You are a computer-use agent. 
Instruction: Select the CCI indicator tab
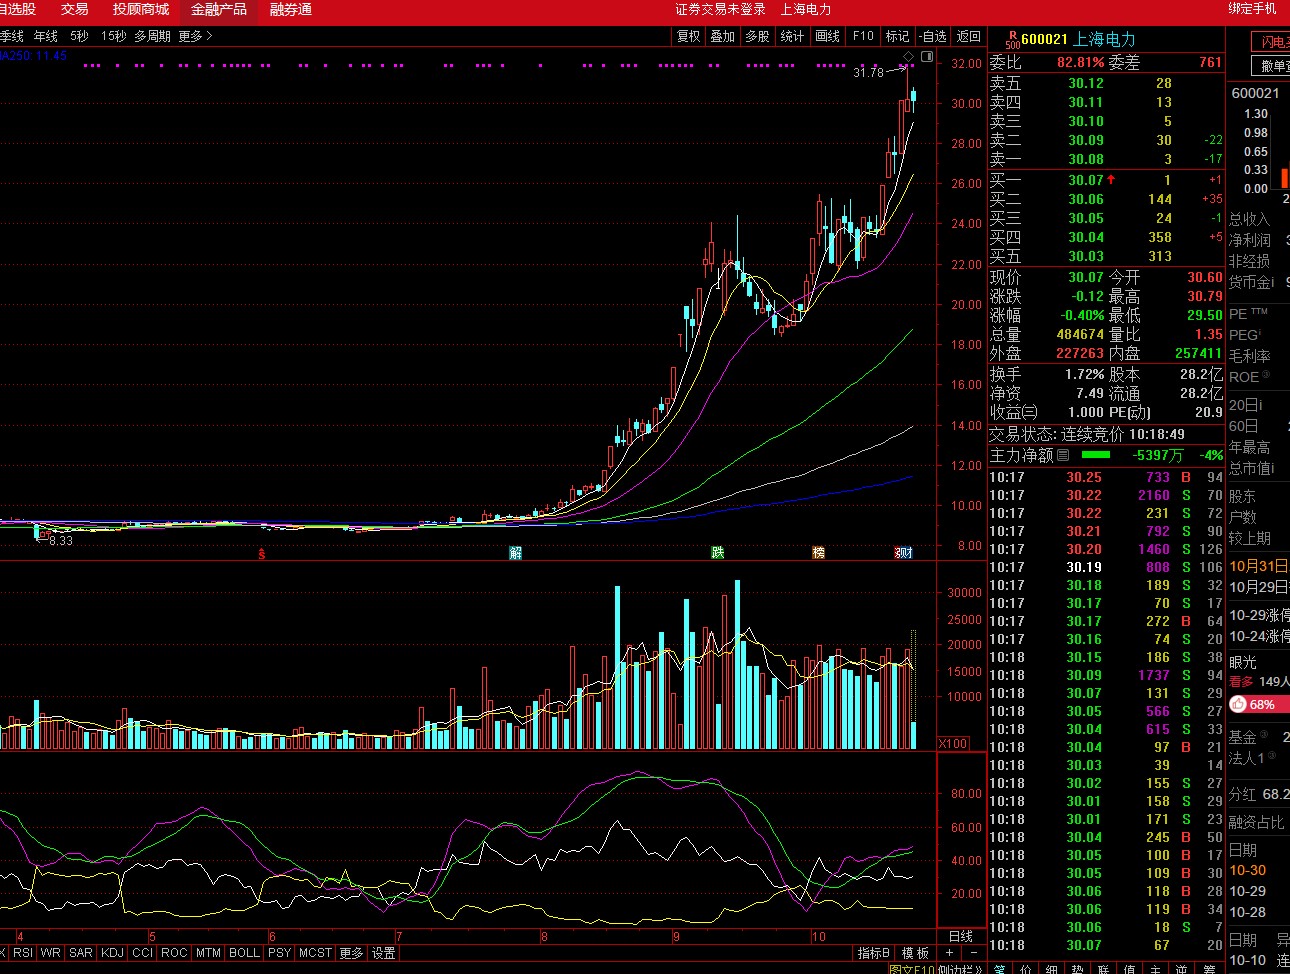point(142,953)
